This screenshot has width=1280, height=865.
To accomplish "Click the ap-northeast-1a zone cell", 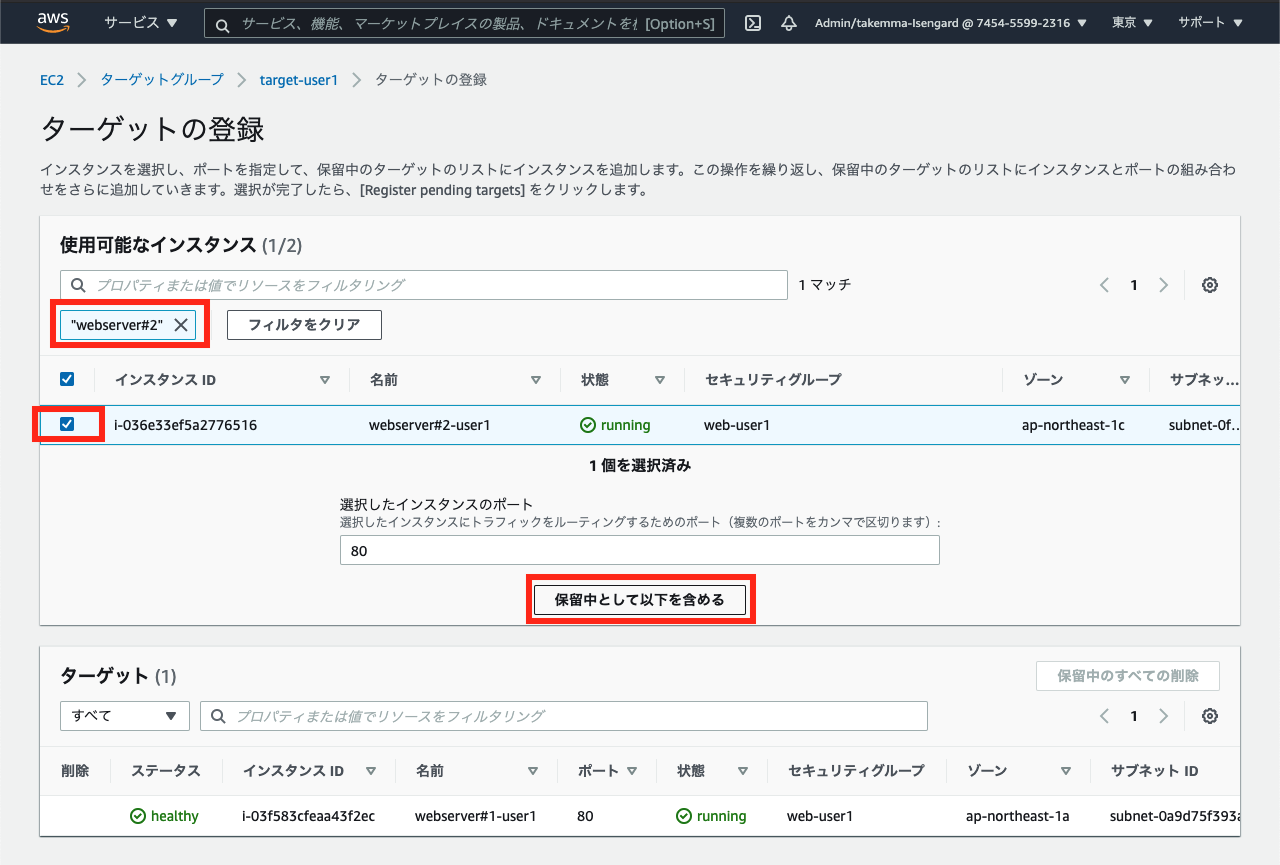I will 1018,816.
